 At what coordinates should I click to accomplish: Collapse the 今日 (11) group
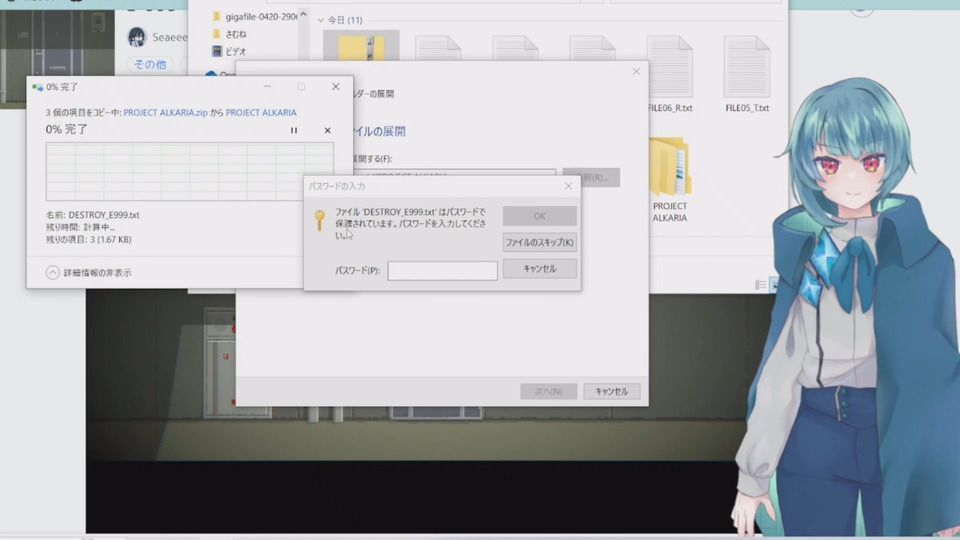(321, 20)
